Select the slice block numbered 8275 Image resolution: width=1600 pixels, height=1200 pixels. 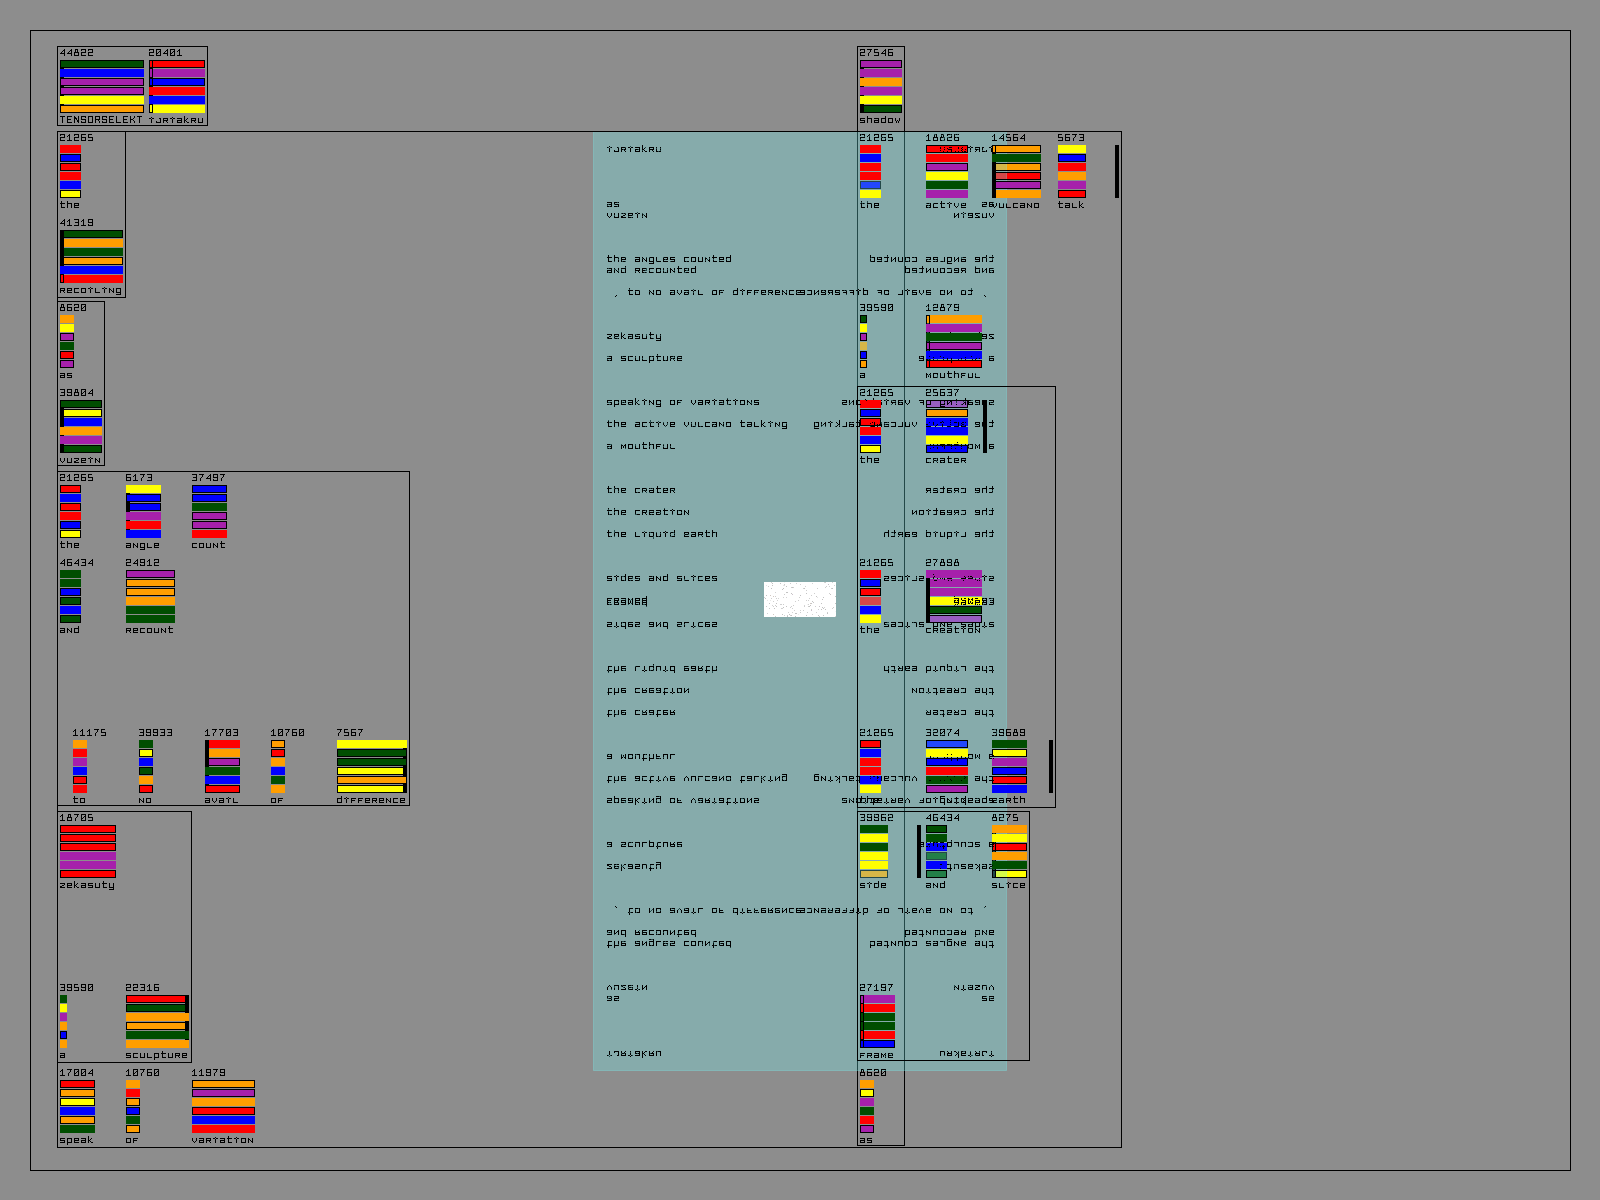point(1009,851)
